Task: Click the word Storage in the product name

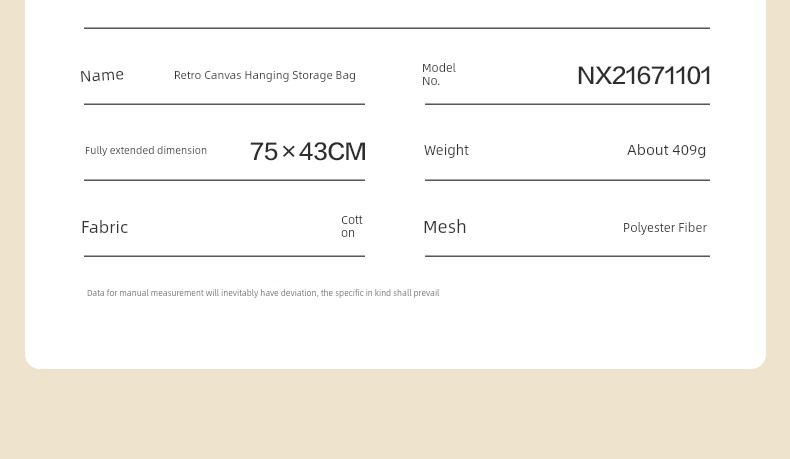Action: point(312,76)
